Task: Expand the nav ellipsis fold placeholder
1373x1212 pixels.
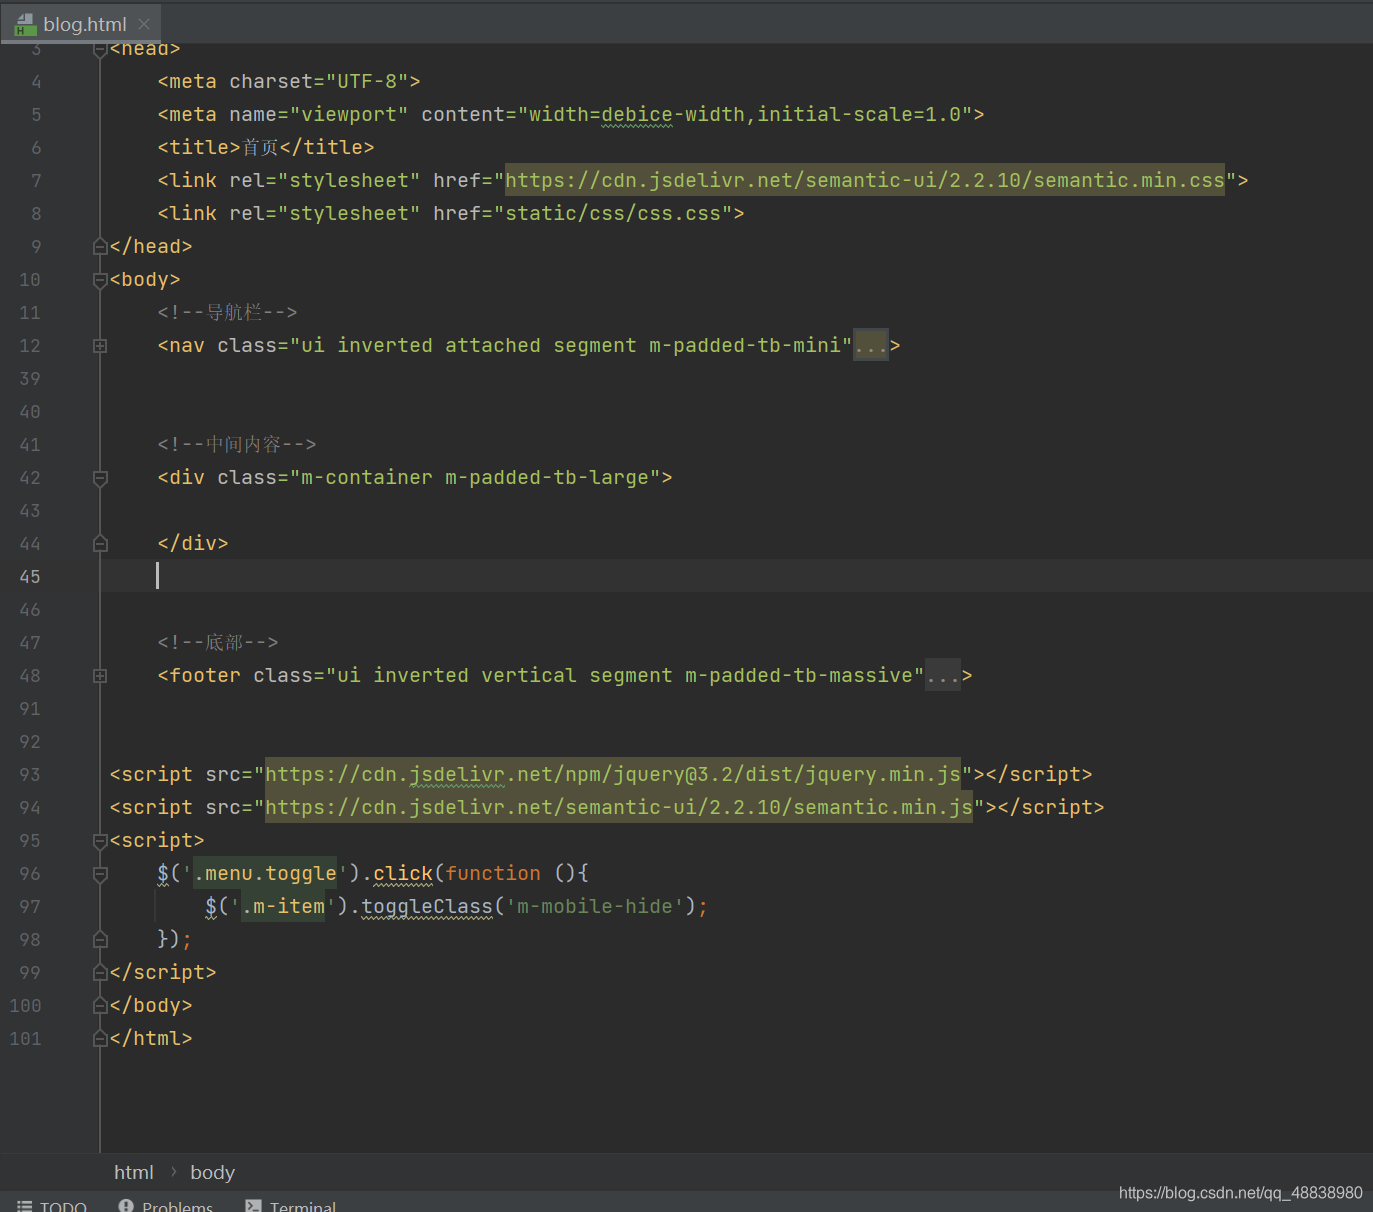Action: tap(870, 346)
